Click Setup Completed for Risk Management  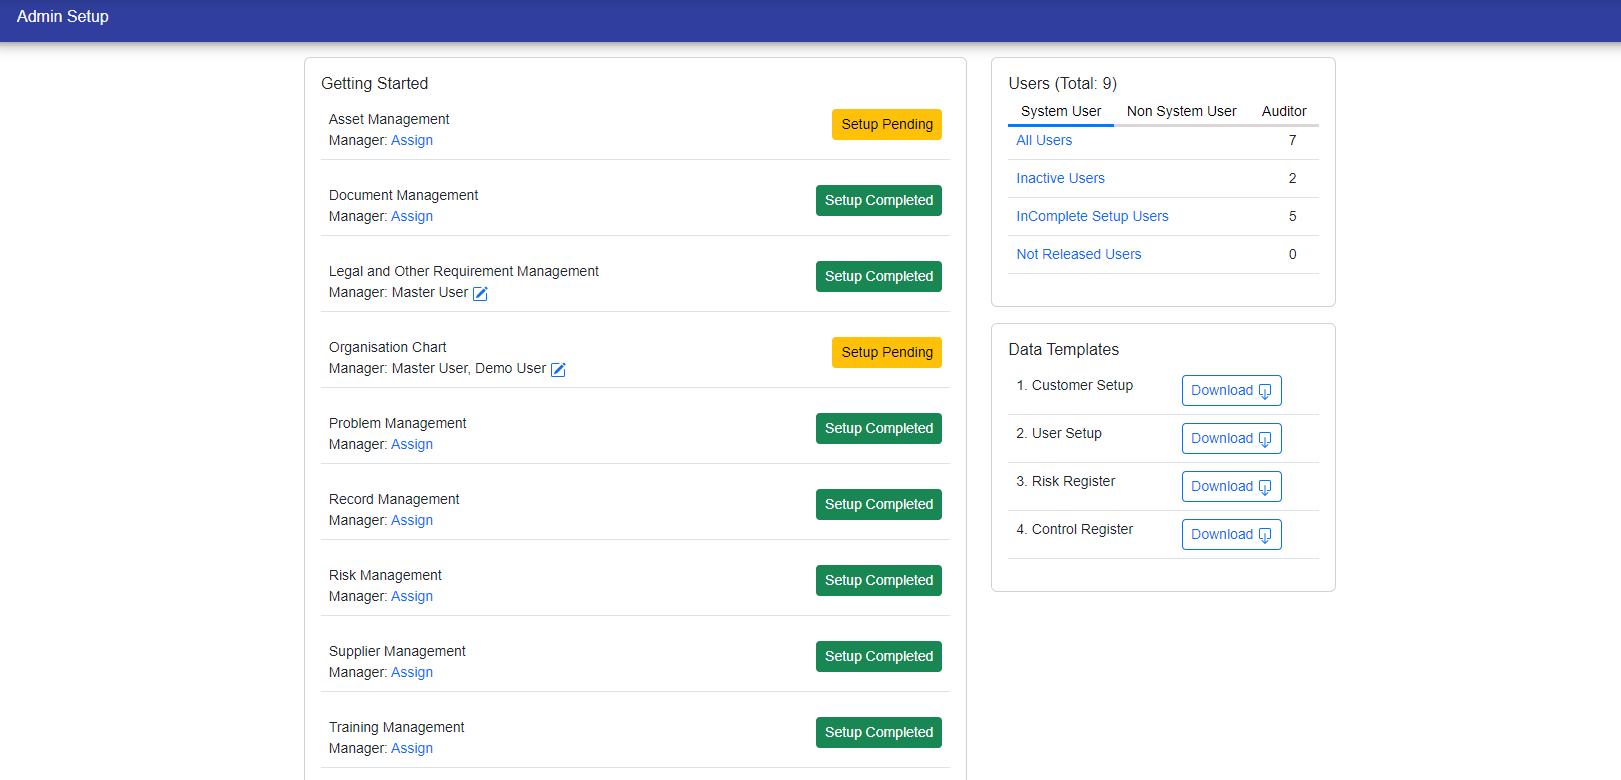point(878,580)
